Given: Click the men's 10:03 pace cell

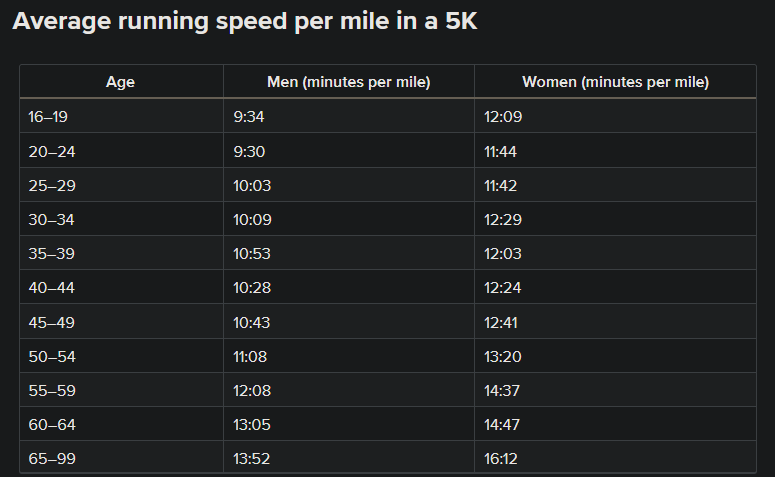Looking at the screenshot, I should pos(252,185).
